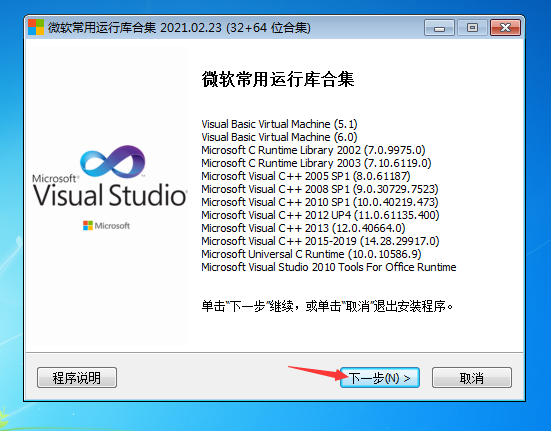
Task: Click the colorful Windows logo title bar icon
Action: (36, 27)
